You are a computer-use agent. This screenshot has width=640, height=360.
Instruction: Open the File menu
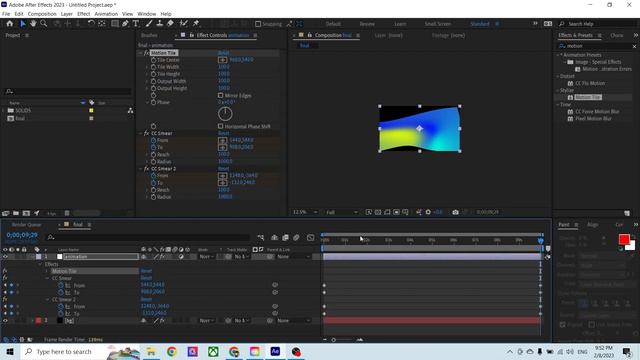point(6,14)
